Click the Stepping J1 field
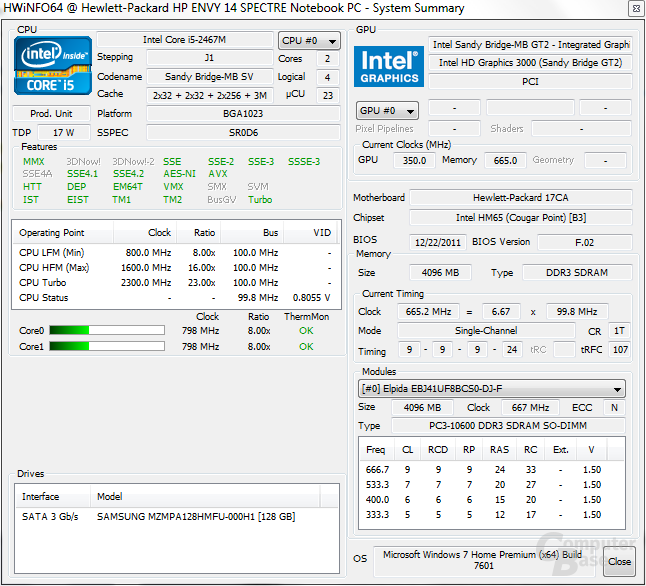Viewport: 646px width, 586px height. point(209,58)
